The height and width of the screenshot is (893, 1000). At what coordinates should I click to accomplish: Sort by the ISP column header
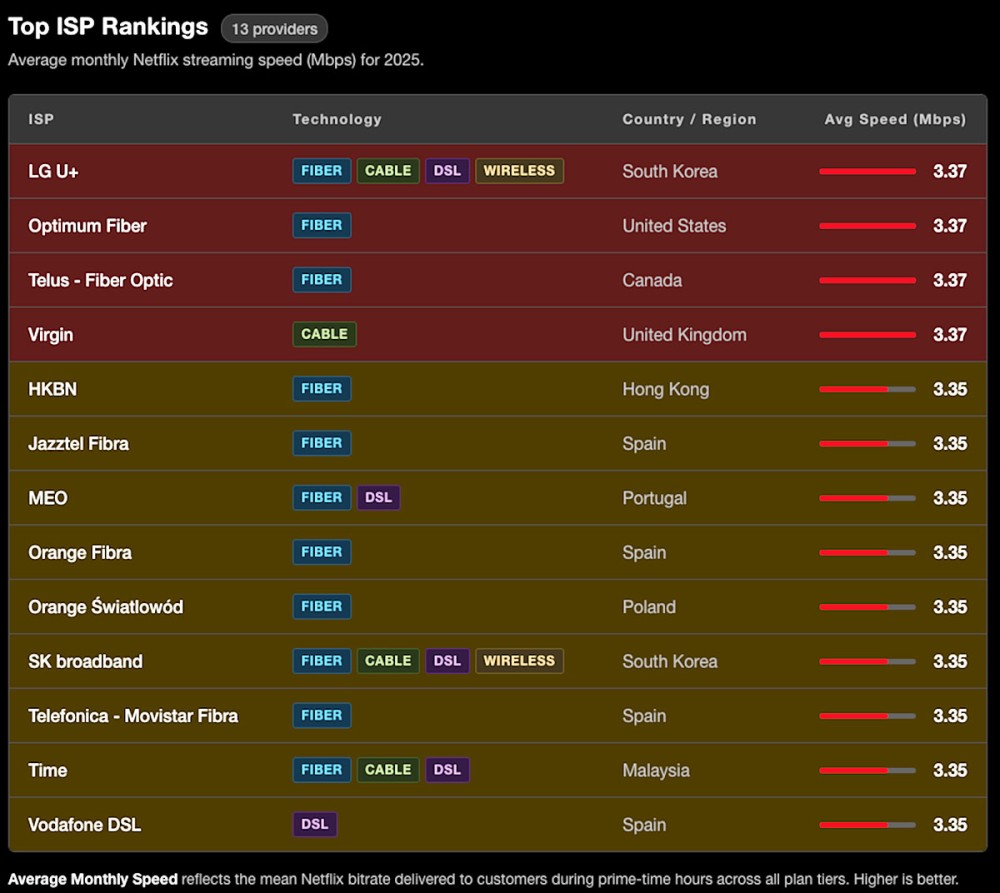(x=41, y=119)
